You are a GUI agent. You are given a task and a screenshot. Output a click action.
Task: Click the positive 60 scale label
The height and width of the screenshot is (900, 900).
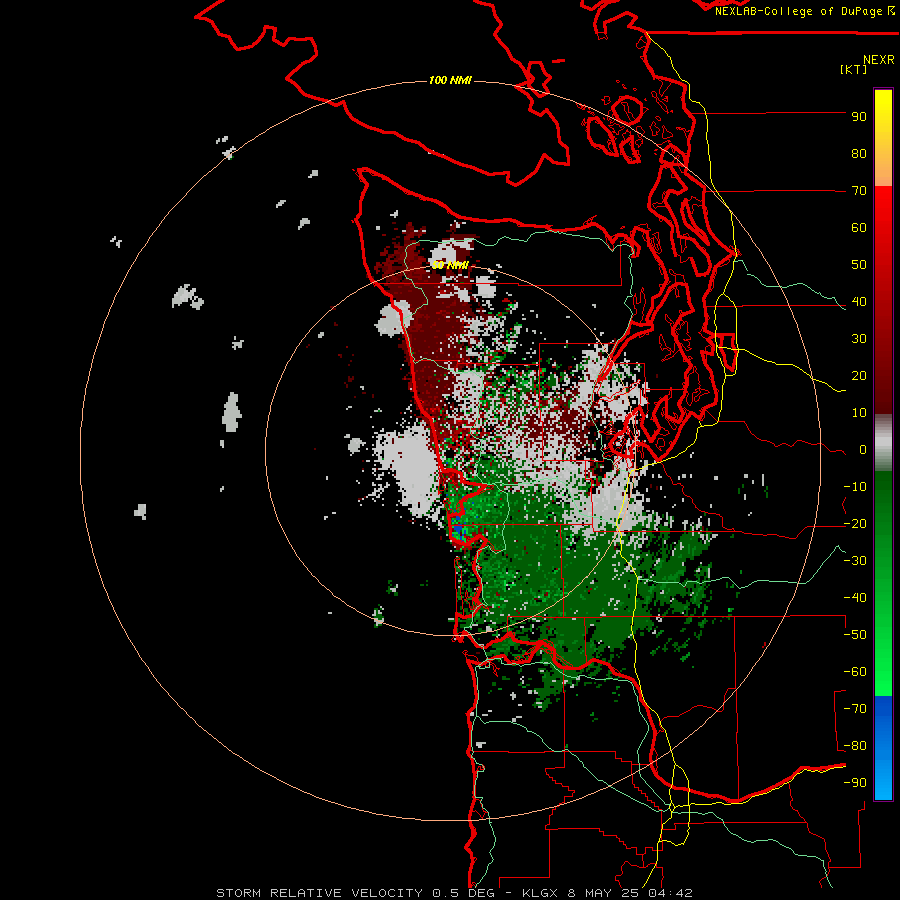point(859,228)
